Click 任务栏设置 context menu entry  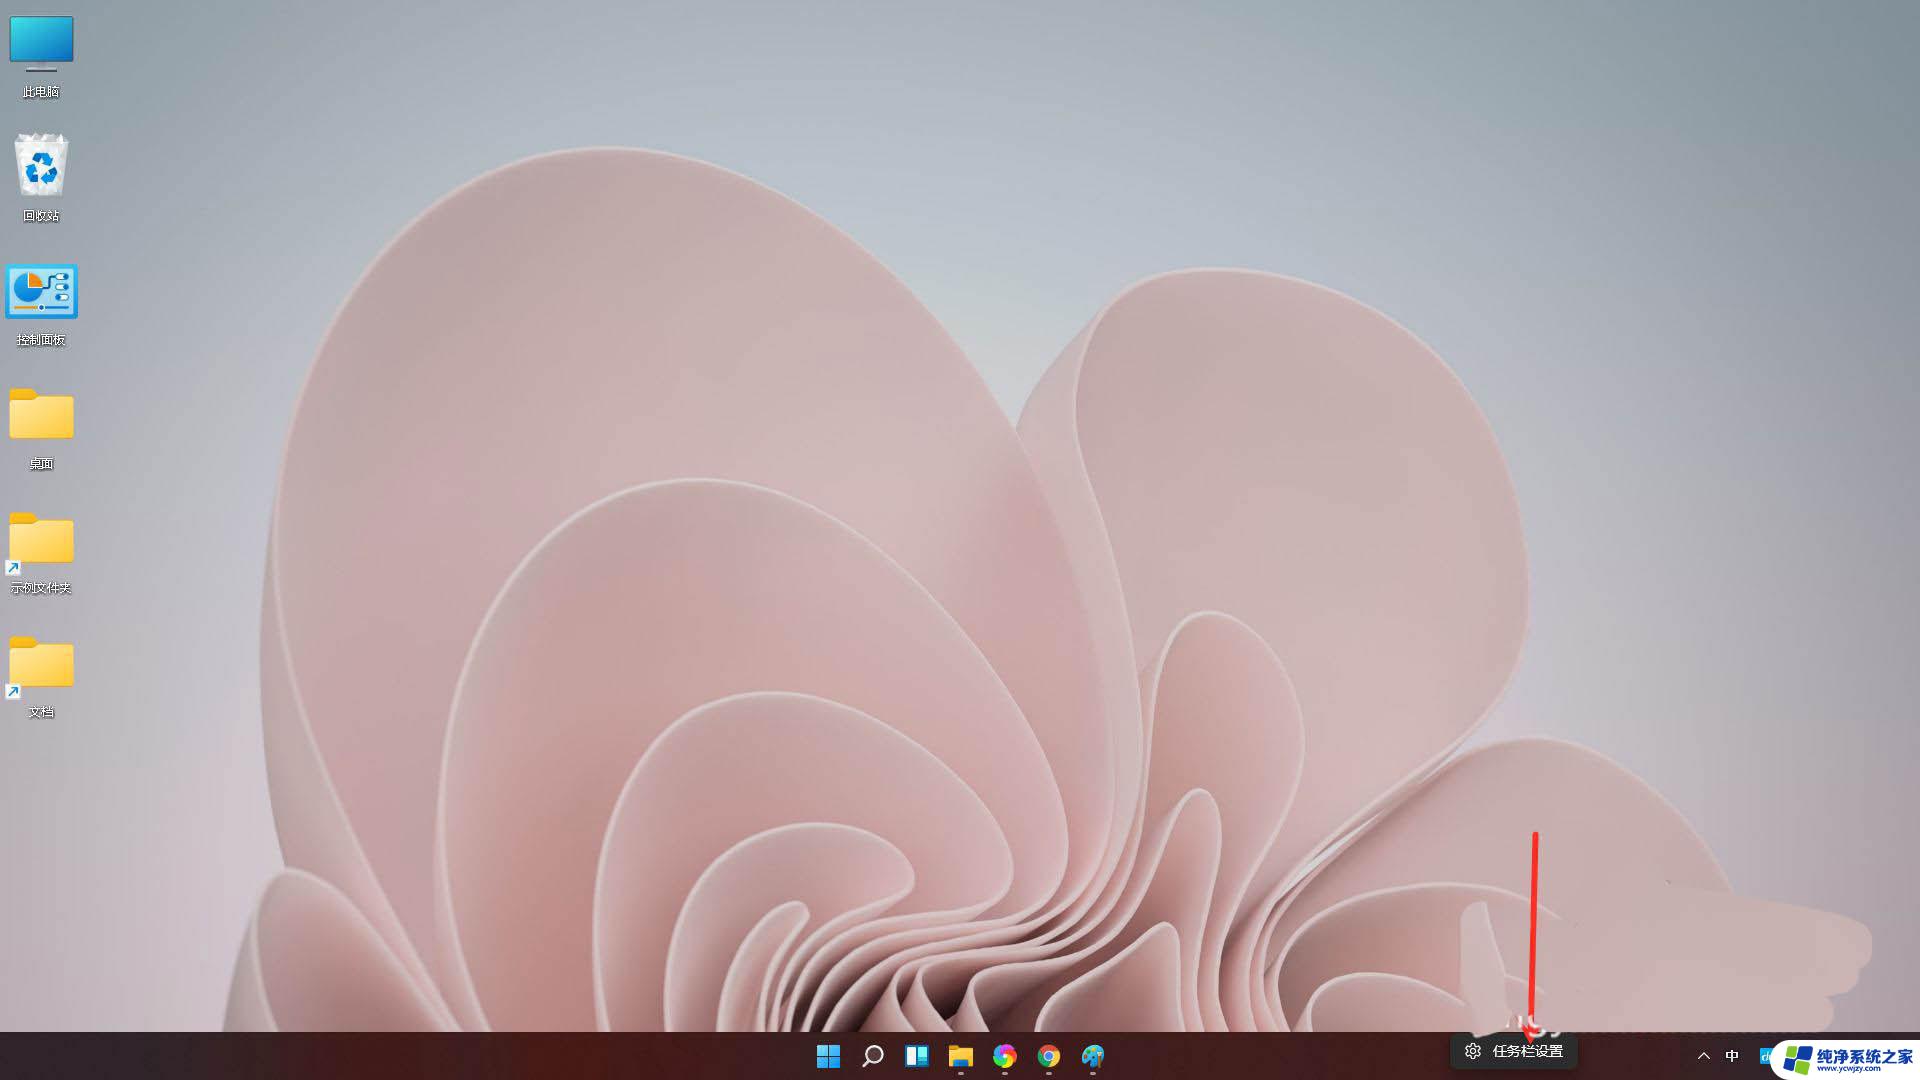1514,1051
